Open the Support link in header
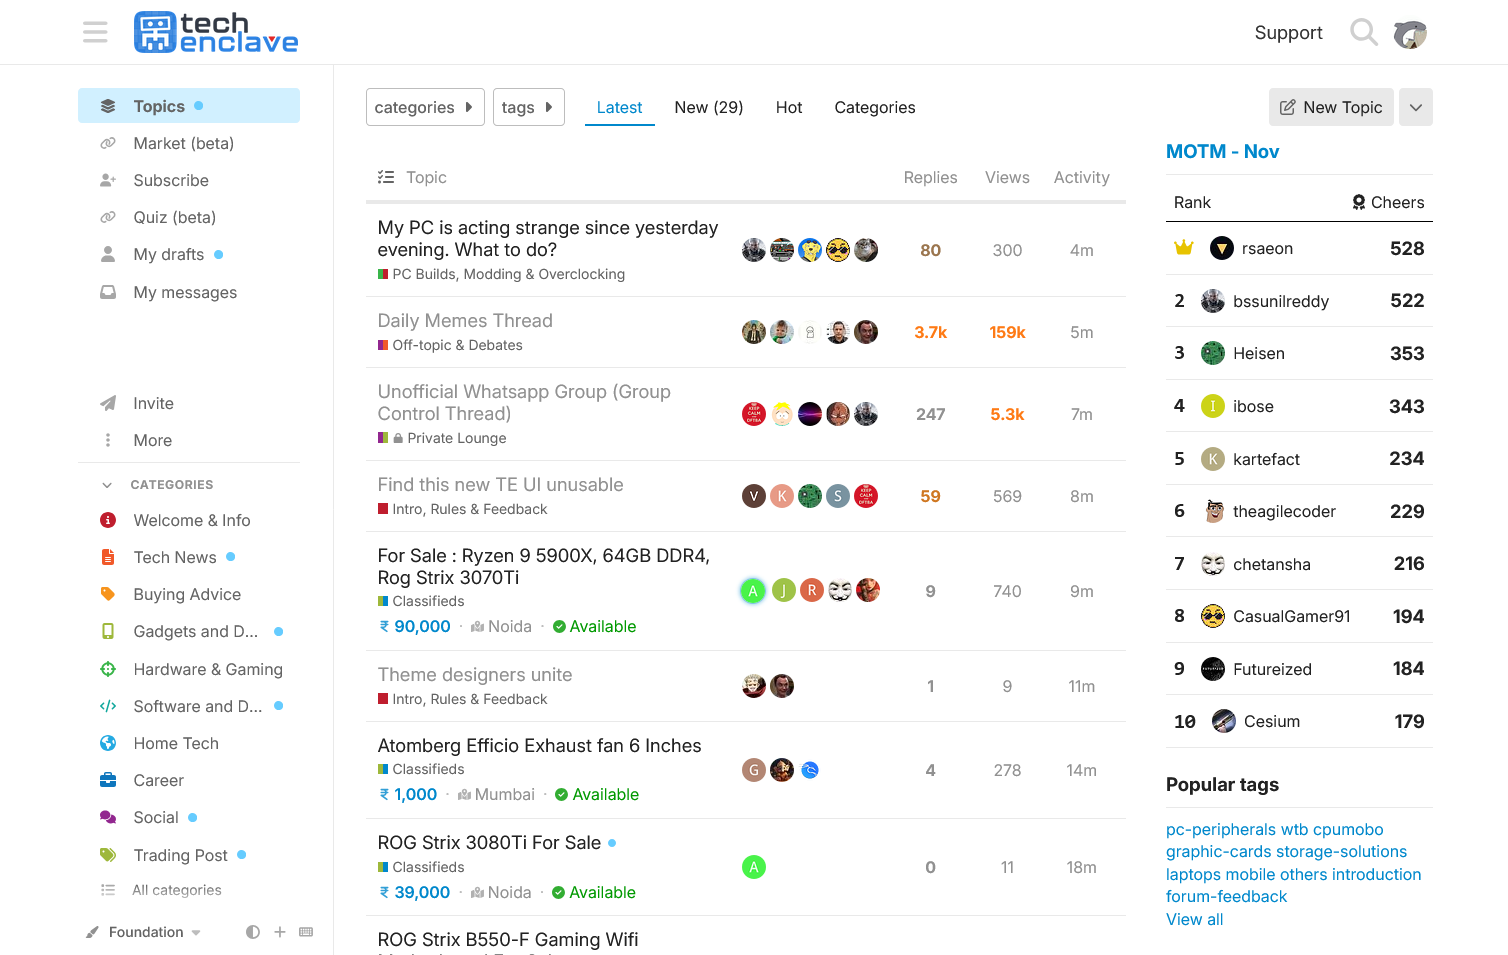The width and height of the screenshot is (1508, 955). pos(1288,32)
